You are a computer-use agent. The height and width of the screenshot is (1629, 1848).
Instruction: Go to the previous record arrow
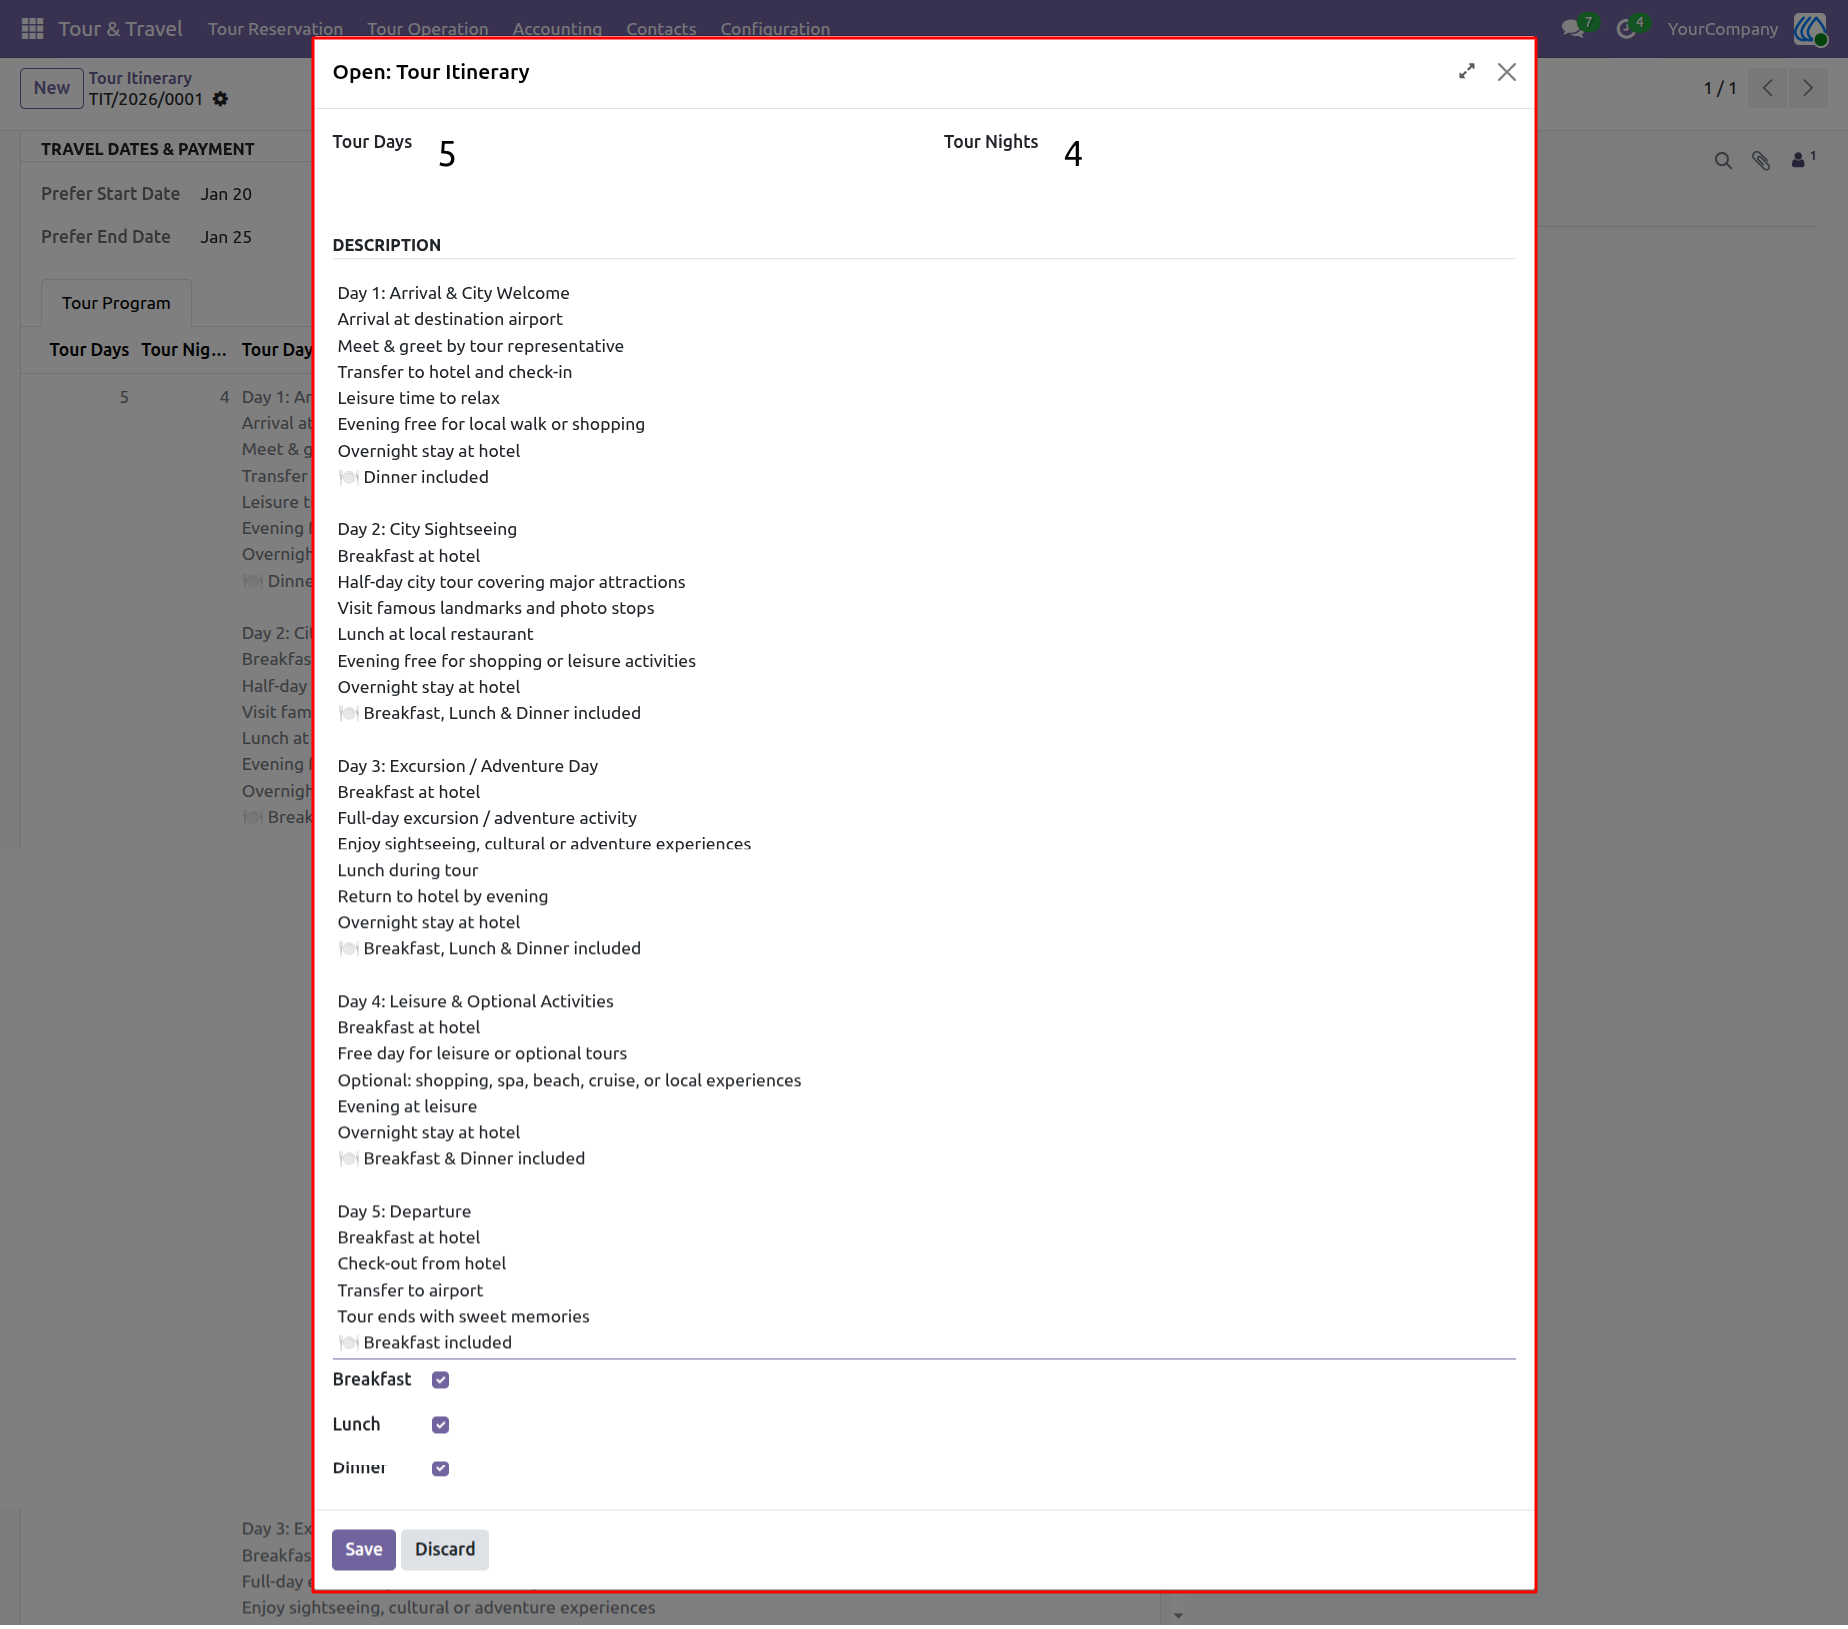(x=1768, y=88)
